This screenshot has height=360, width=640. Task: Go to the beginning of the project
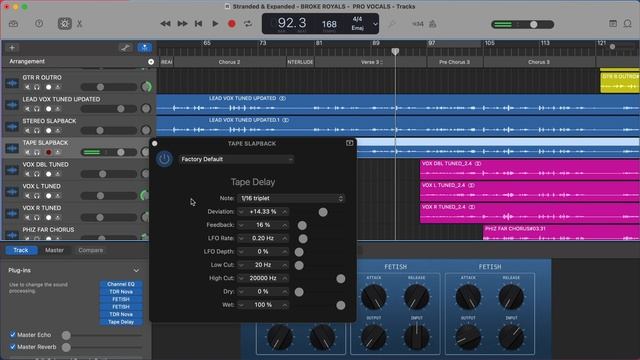click(x=198, y=24)
